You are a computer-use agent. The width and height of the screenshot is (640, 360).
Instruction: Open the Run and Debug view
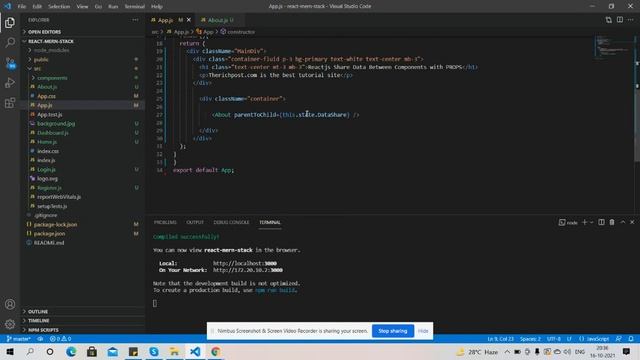[10, 83]
